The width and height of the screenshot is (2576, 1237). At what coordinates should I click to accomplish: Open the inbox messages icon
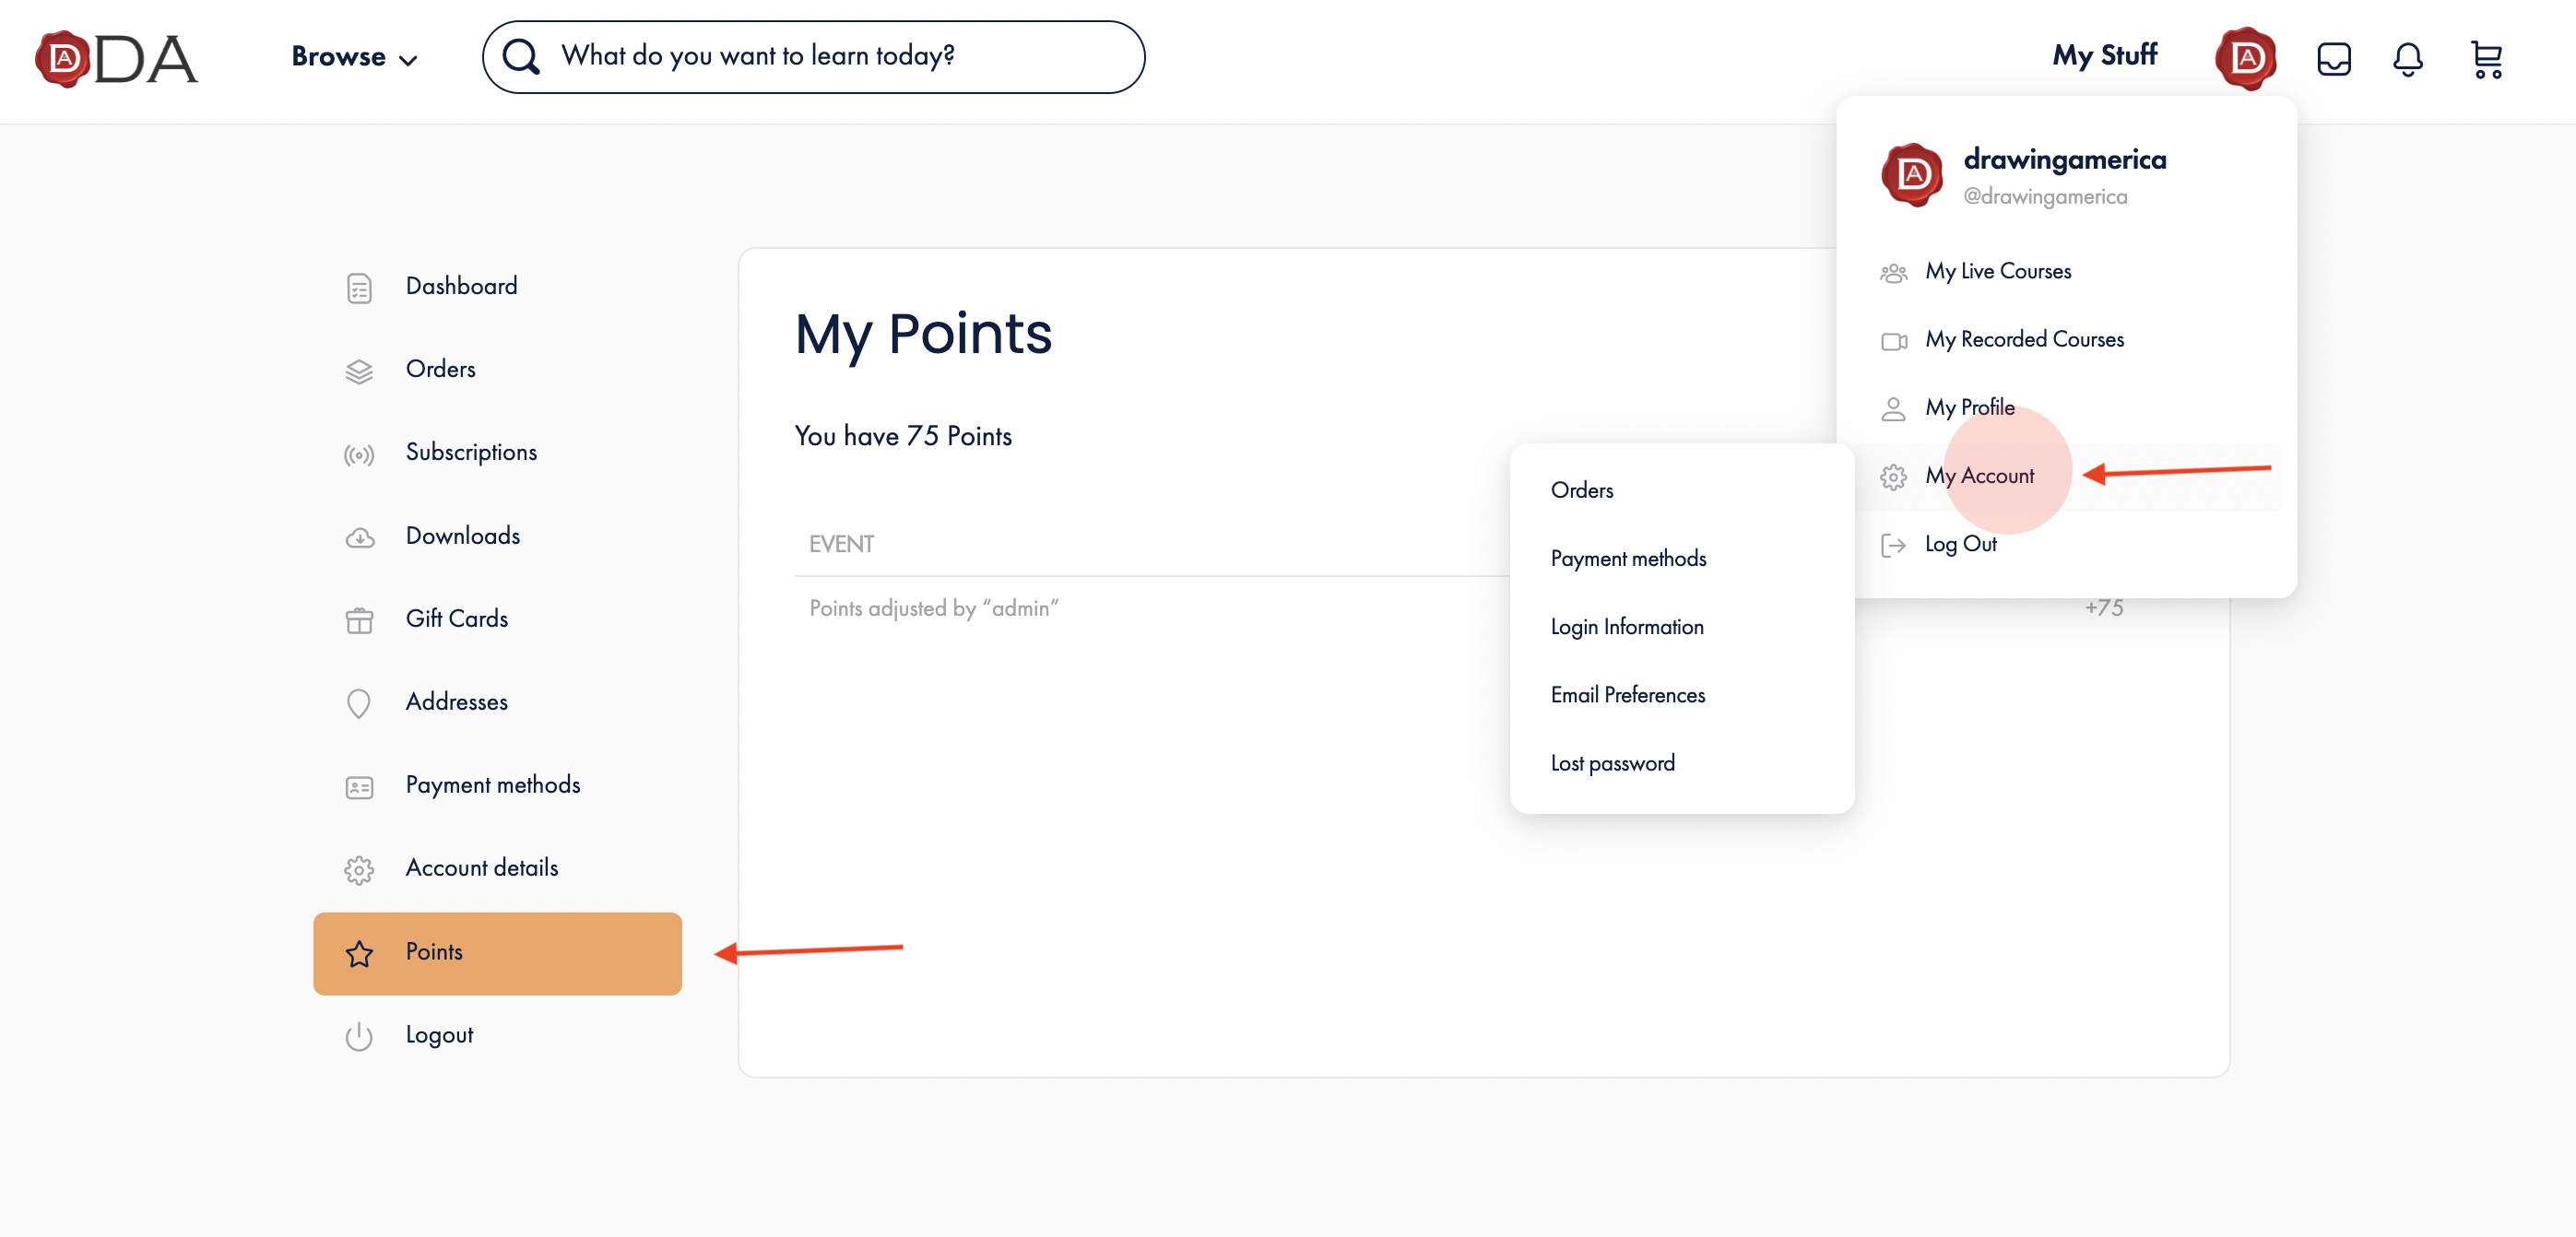tap(2333, 59)
